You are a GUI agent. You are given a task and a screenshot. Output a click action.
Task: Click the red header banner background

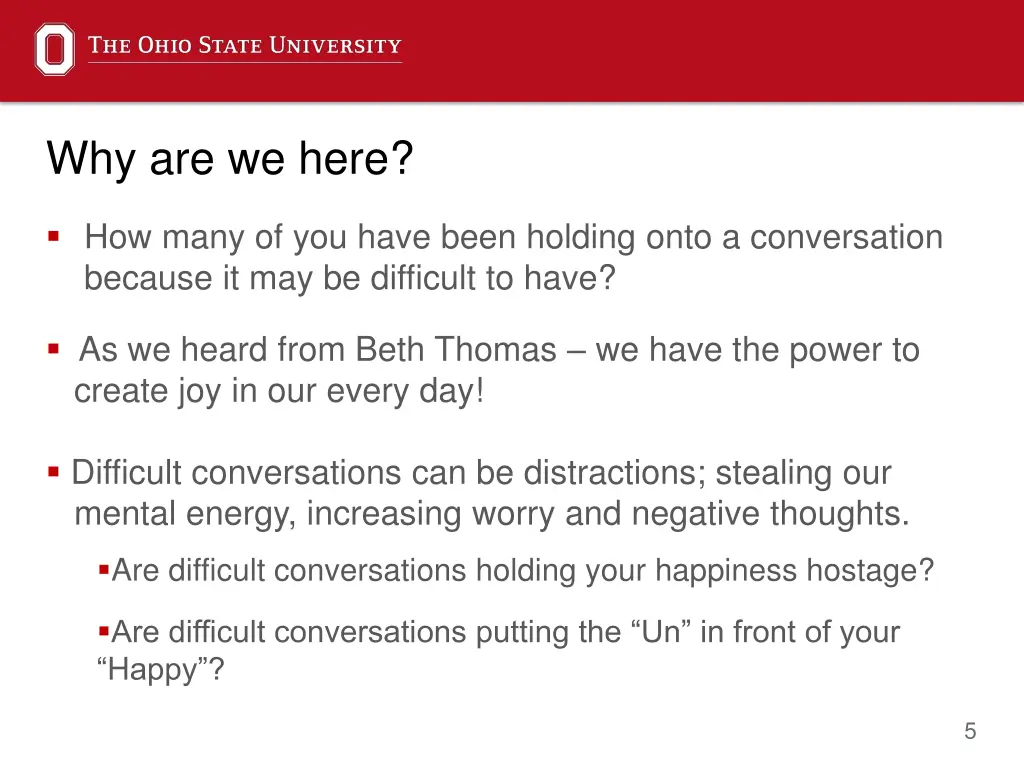point(700,50)
